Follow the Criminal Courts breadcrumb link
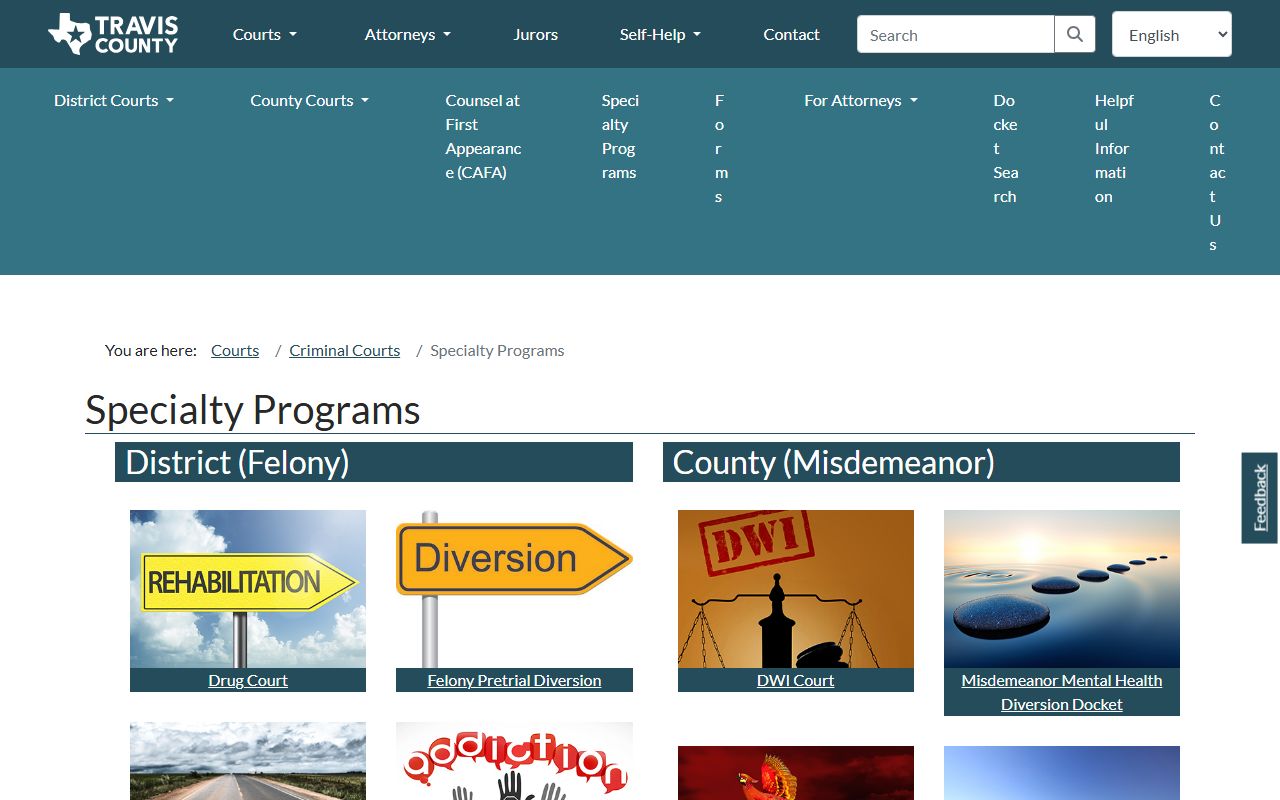Viewport: 1280px width, 800px height. coord(345,350)
